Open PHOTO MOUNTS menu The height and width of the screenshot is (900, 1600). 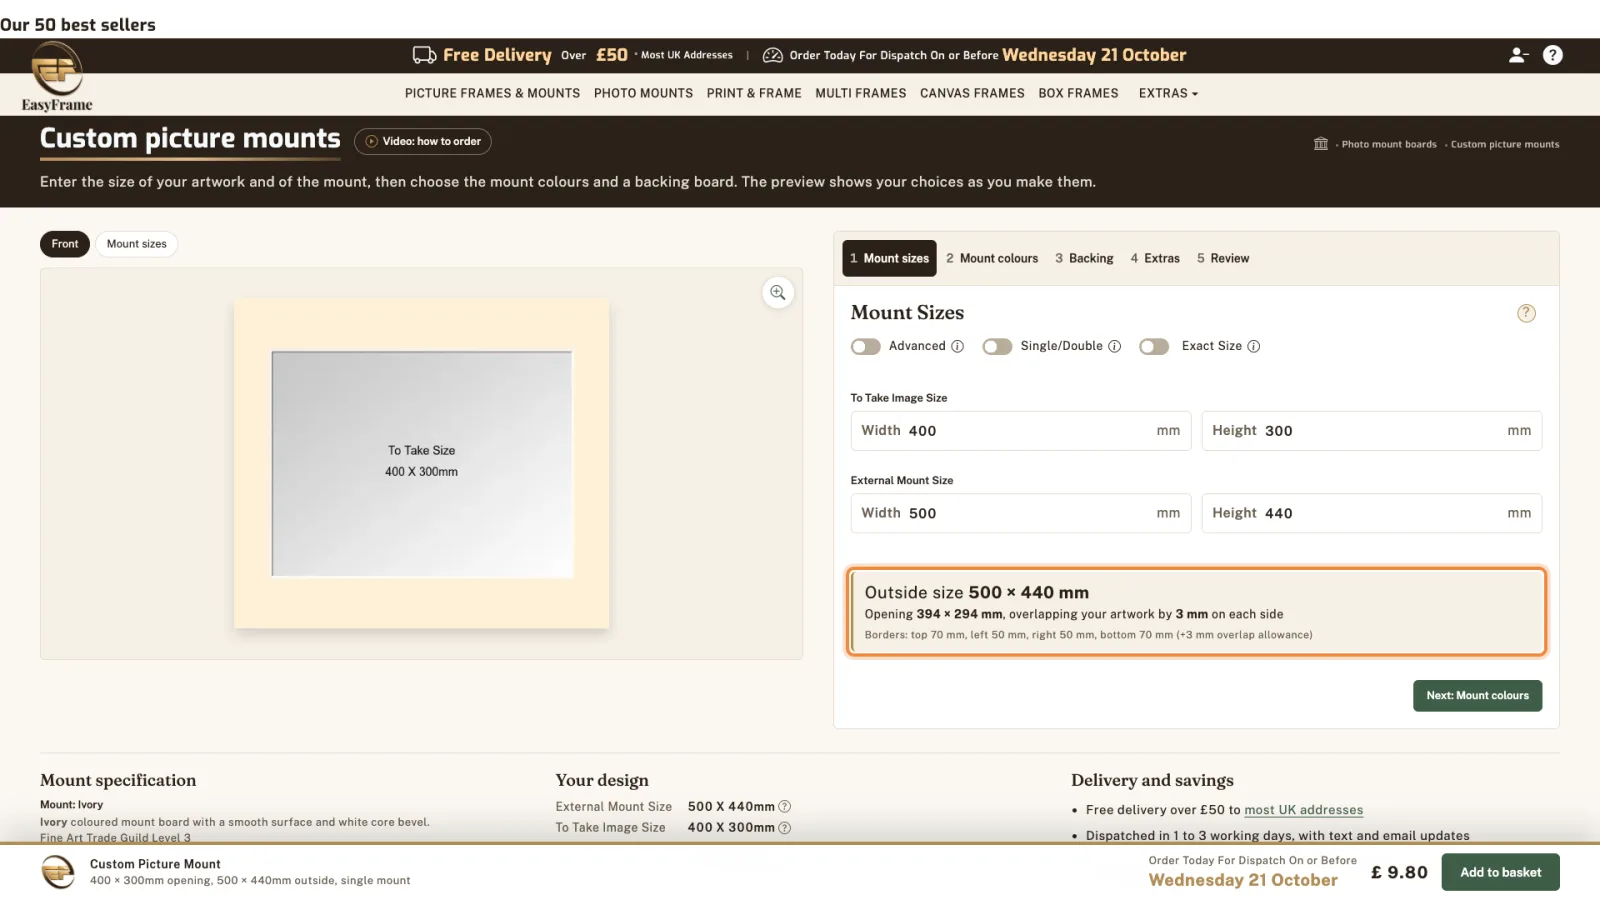click(643, 93)
